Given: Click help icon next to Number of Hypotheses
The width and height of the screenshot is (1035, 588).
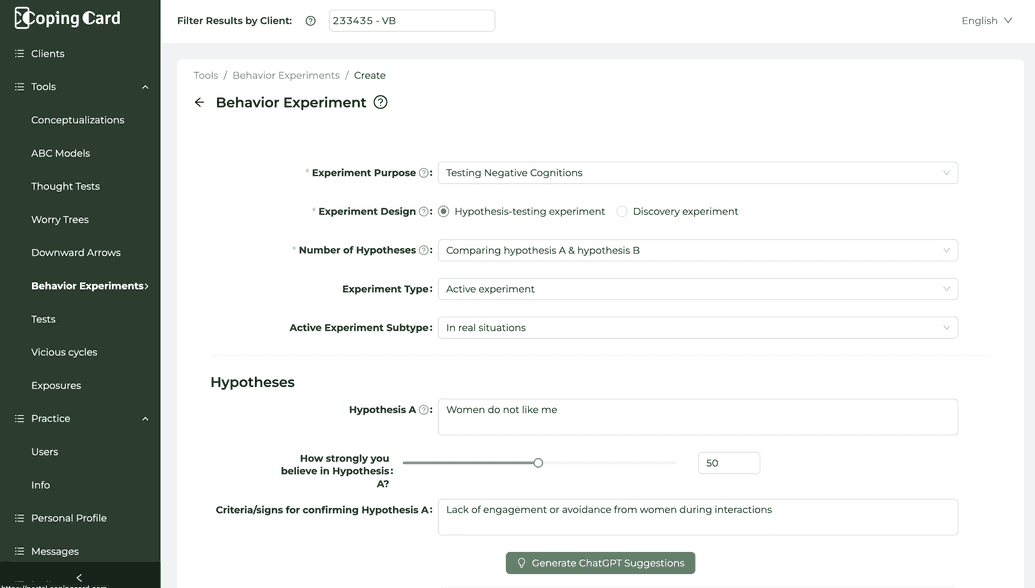Looking at the screenshot, I should click(424, 250).
